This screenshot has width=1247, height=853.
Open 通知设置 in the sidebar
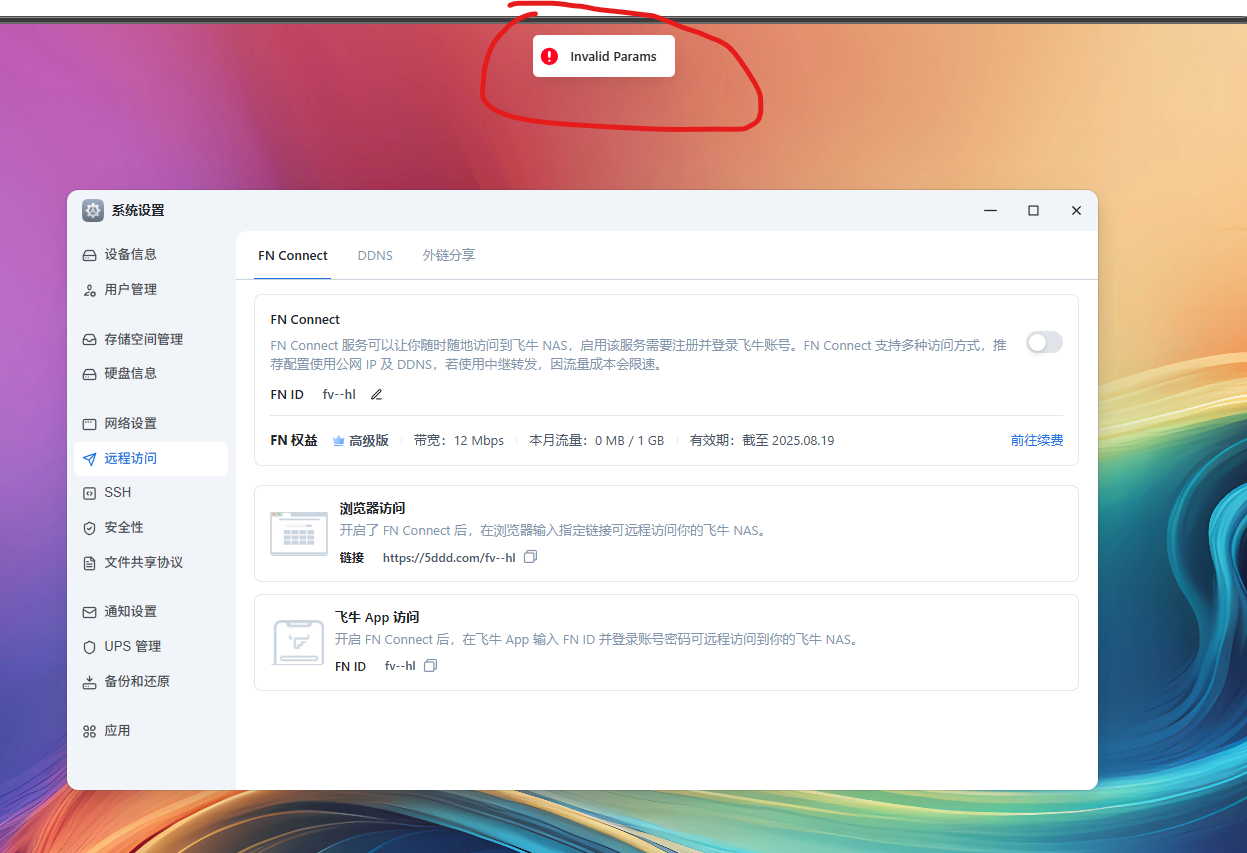[x=151, y=612]
